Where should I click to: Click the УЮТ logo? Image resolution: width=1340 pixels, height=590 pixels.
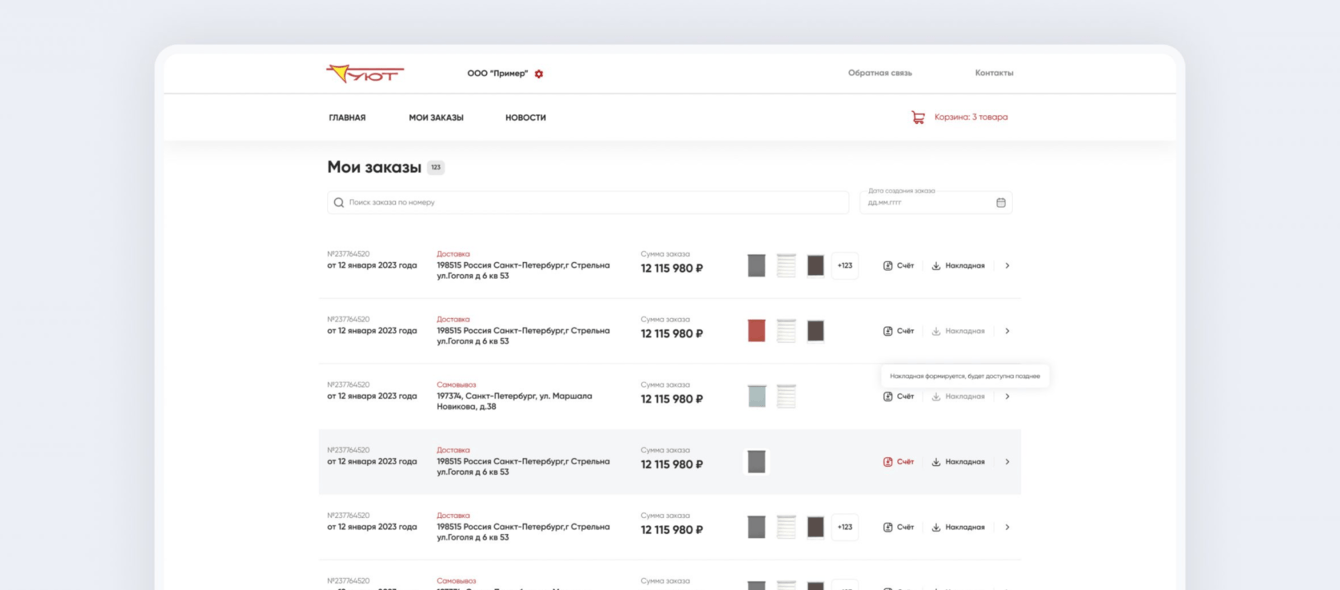point(365,73)
